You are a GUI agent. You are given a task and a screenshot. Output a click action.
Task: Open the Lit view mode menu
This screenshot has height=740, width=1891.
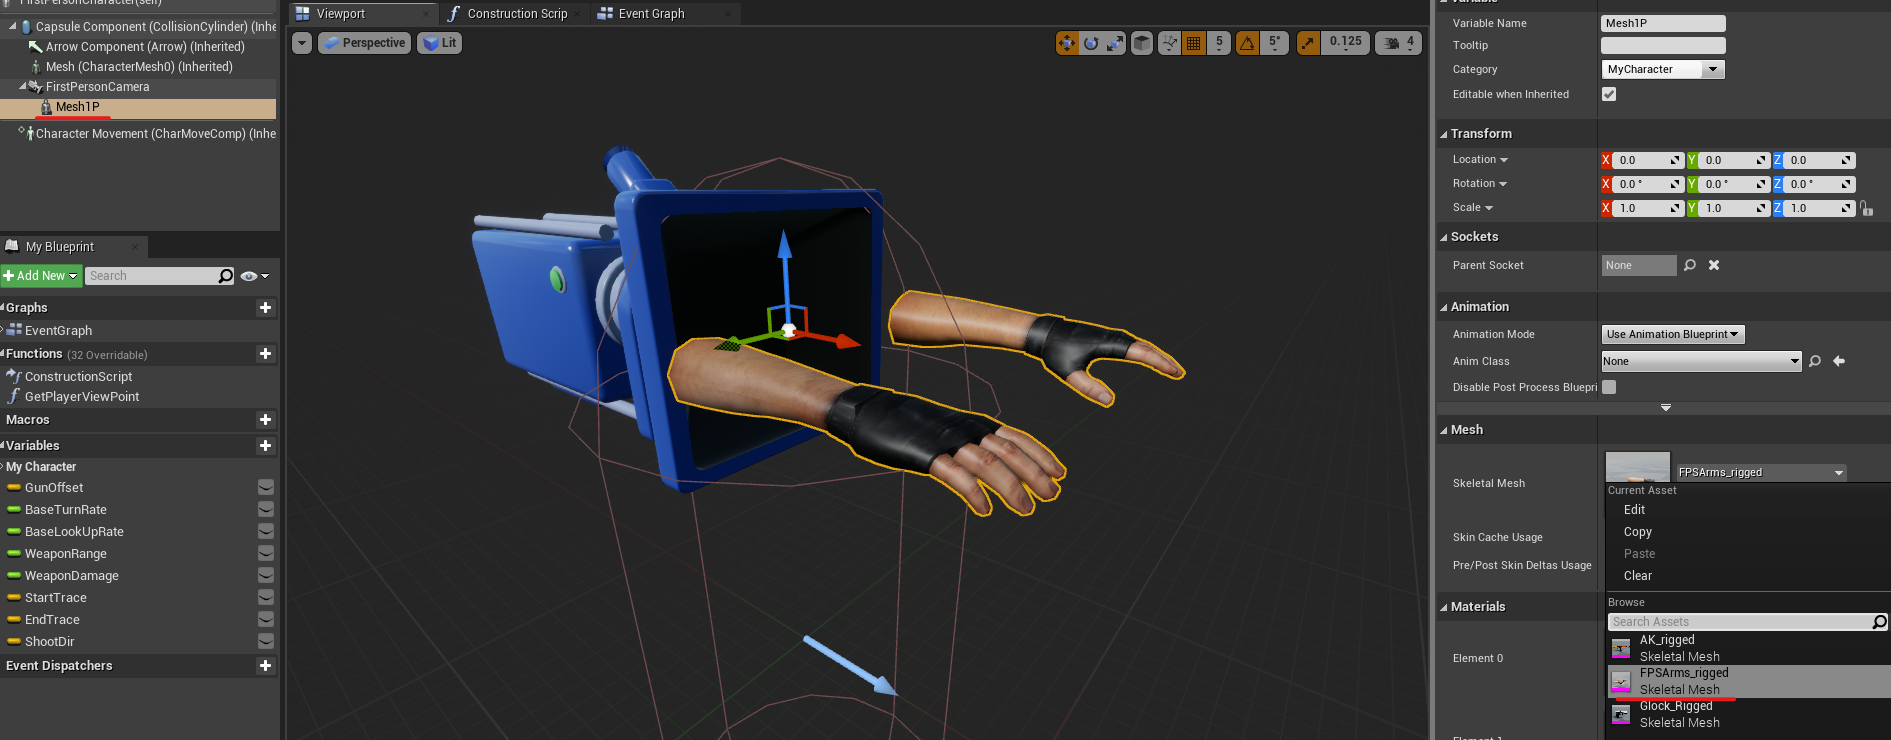pyautogui.click(x=439, y=43)
